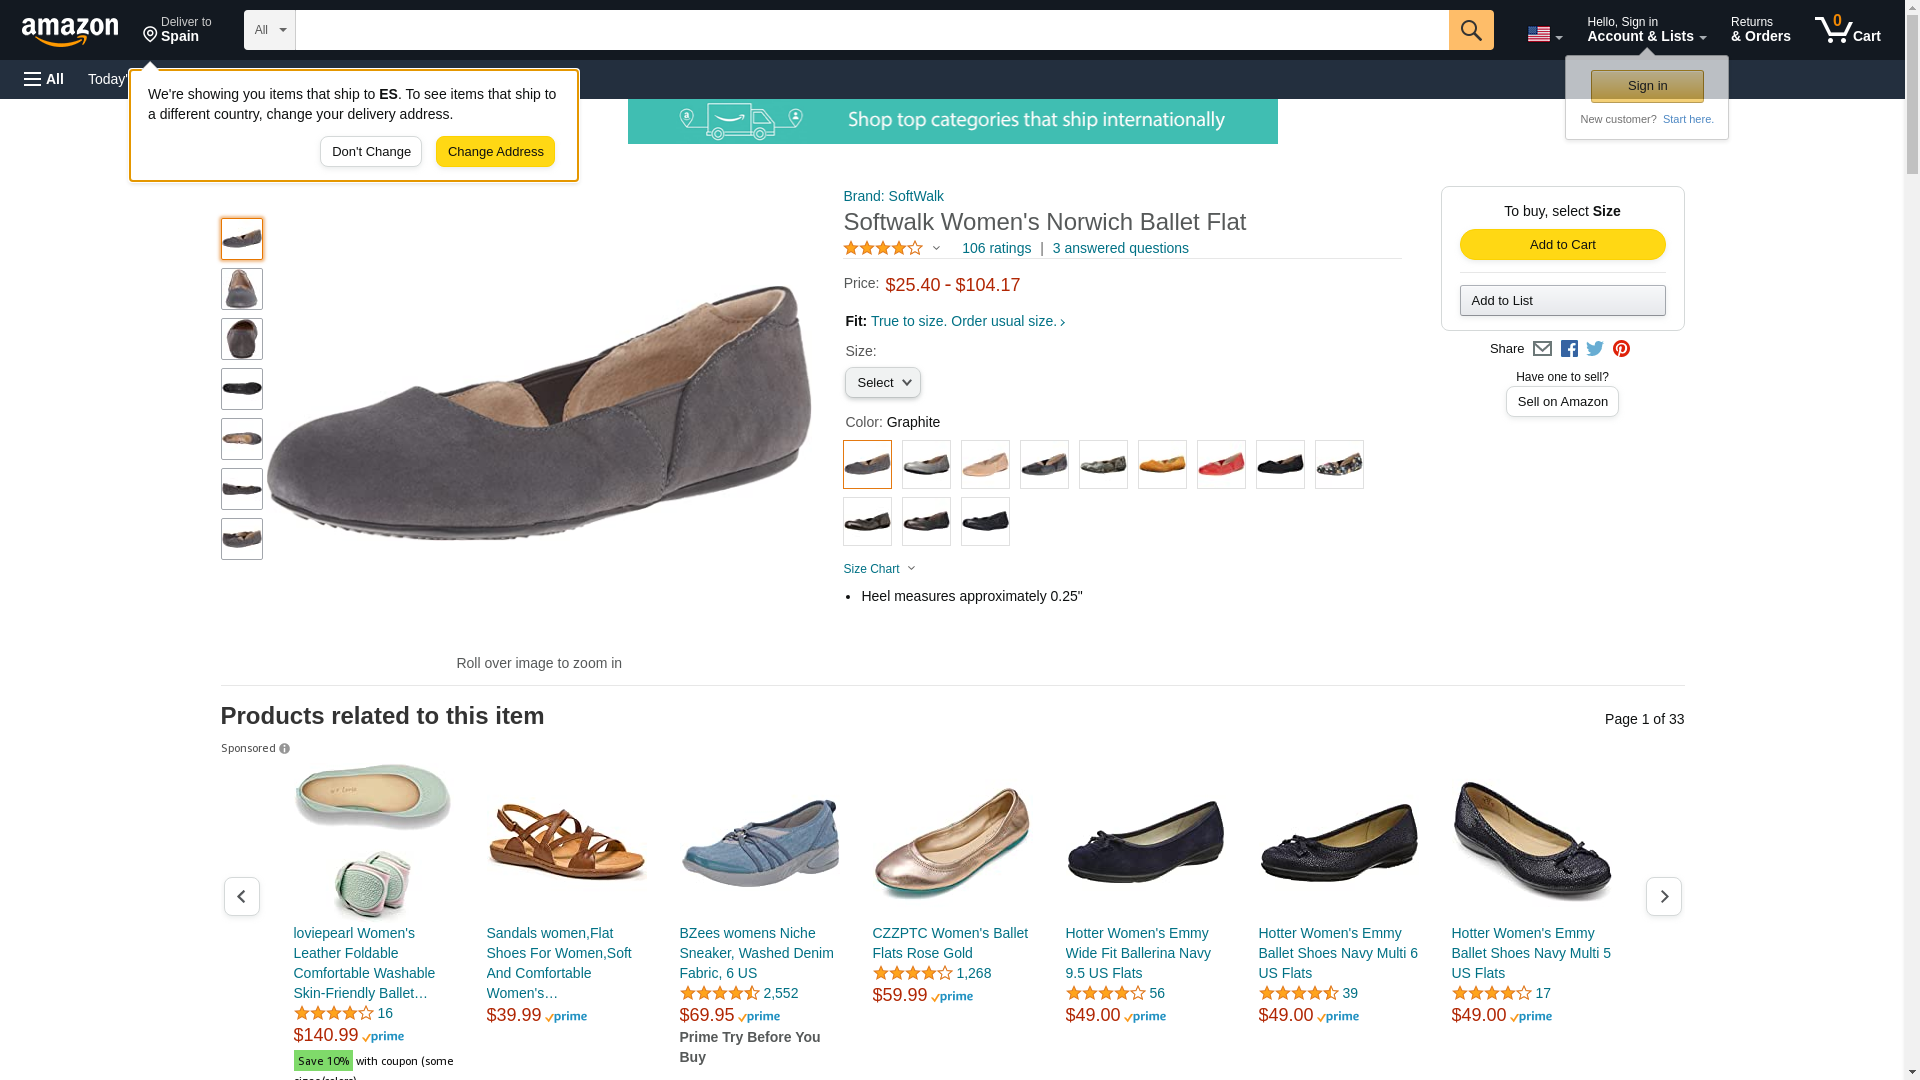
Task: Share the product on Facebook
Action: point(1569,349)
